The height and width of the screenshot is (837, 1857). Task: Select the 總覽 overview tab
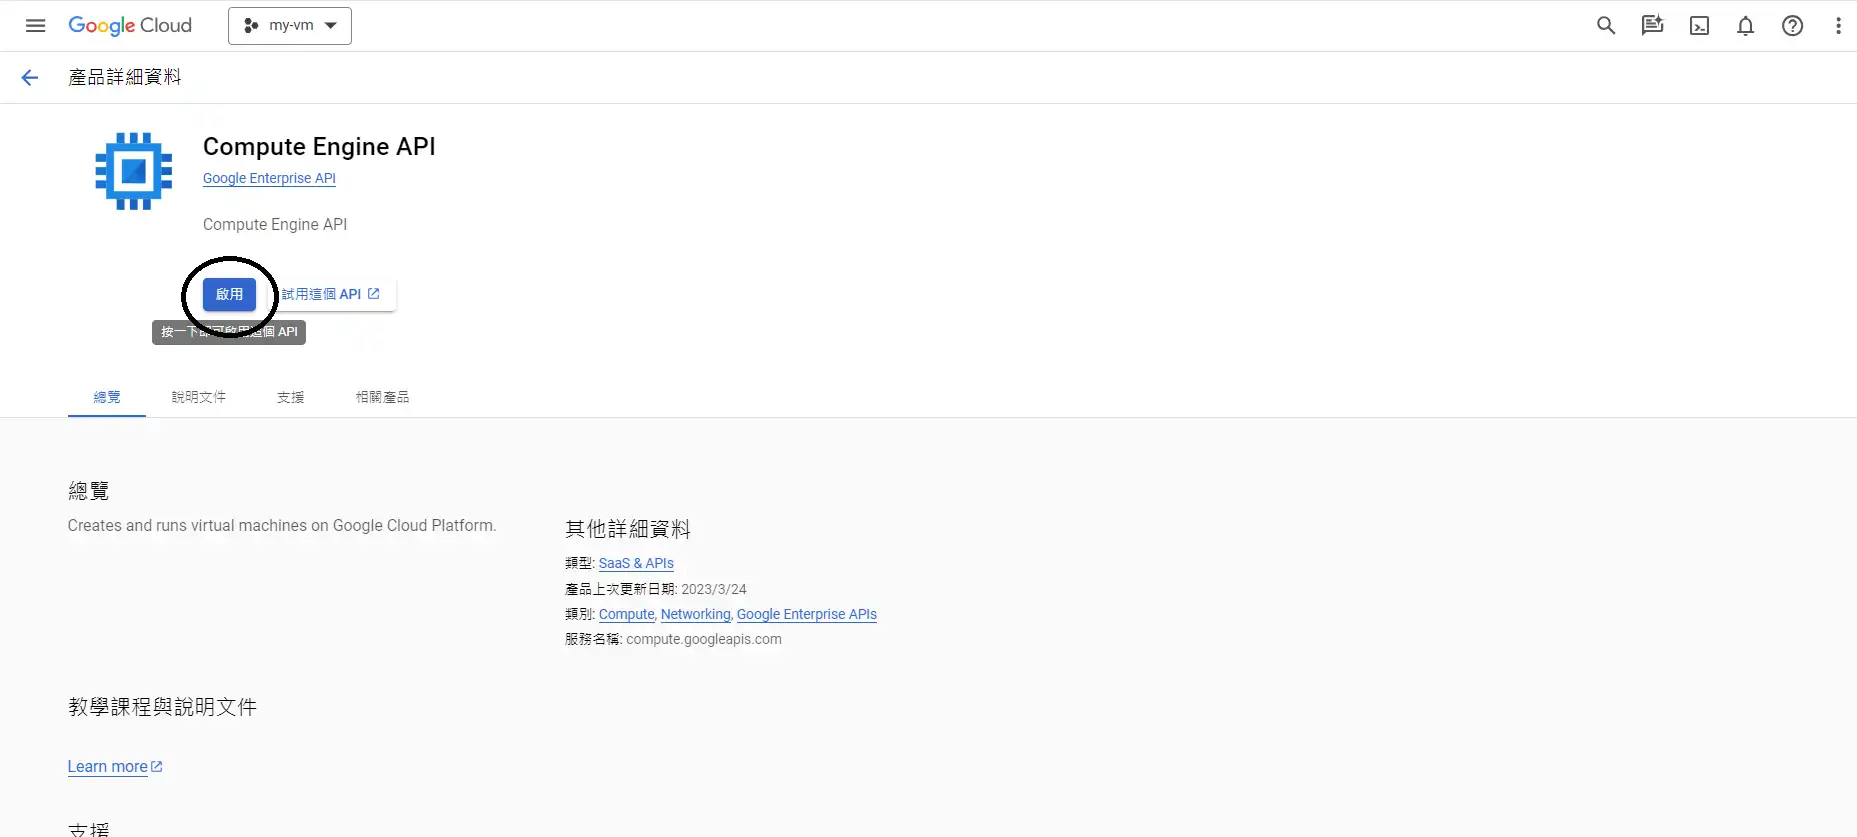click(x=107, y=397)
